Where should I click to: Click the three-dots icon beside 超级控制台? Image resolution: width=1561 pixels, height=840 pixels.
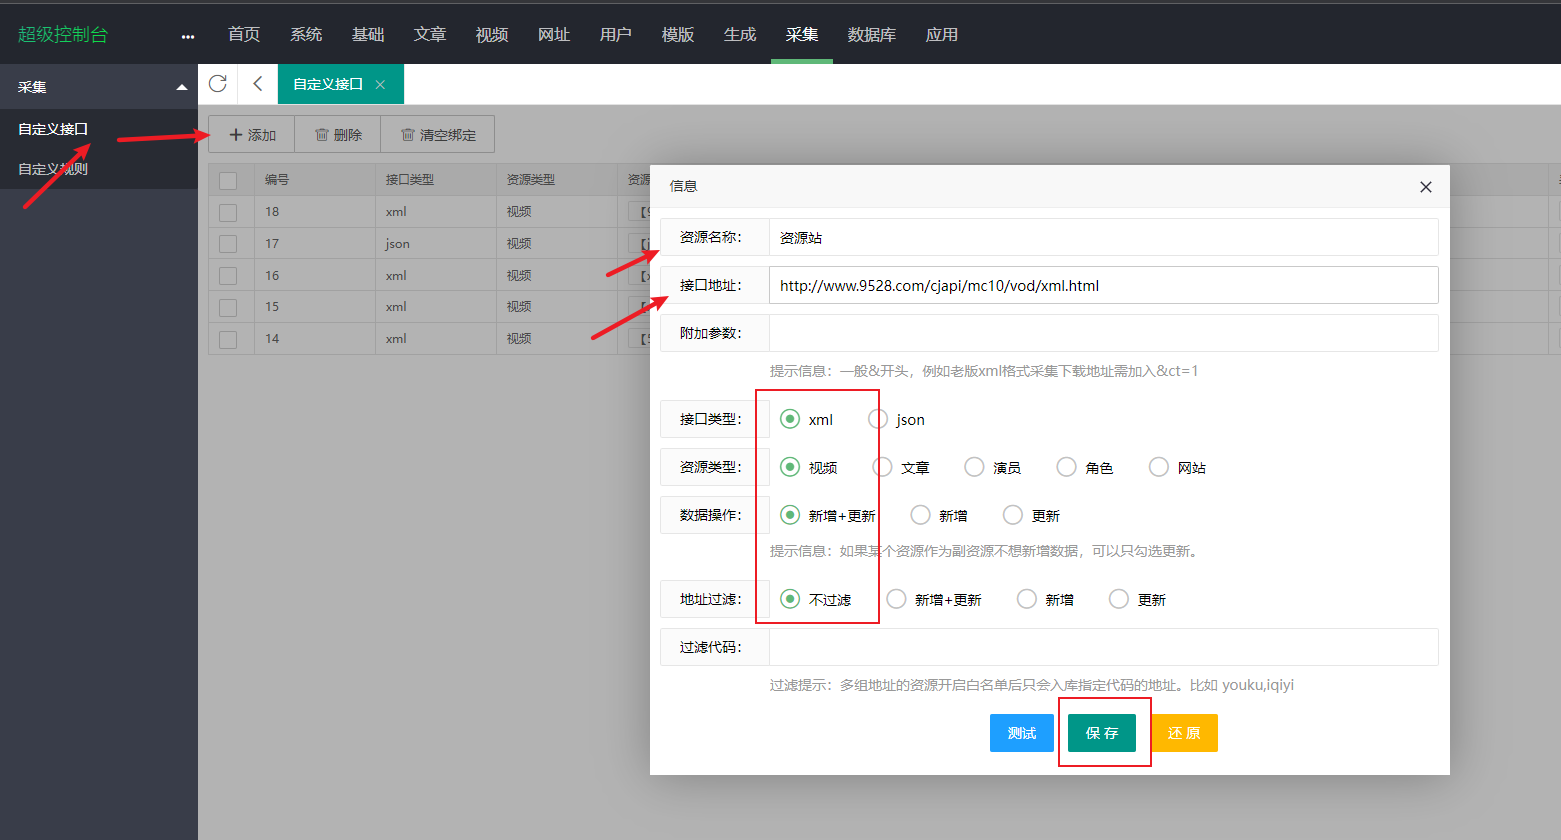[188, 36]
